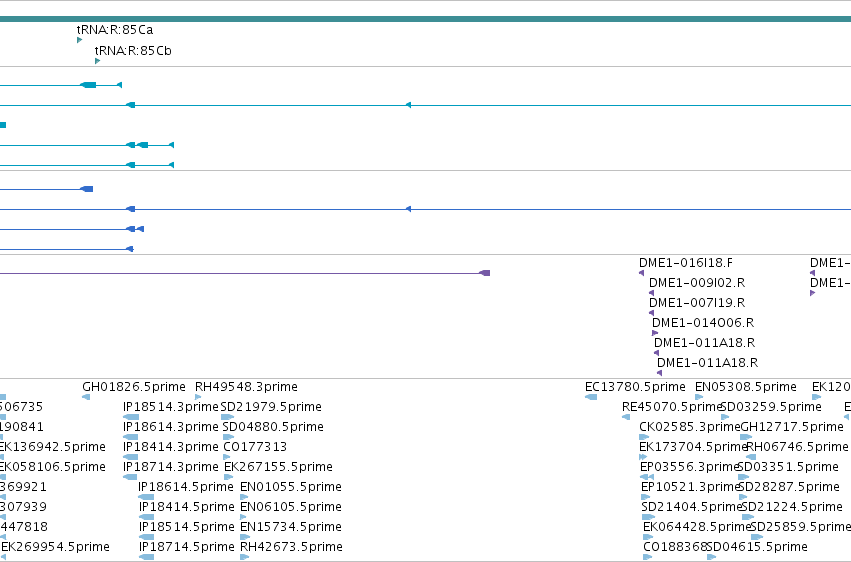This screenshot has height=562, width=851.
Task: Click the IP18514.5prime label
Action: pos(187,527)
